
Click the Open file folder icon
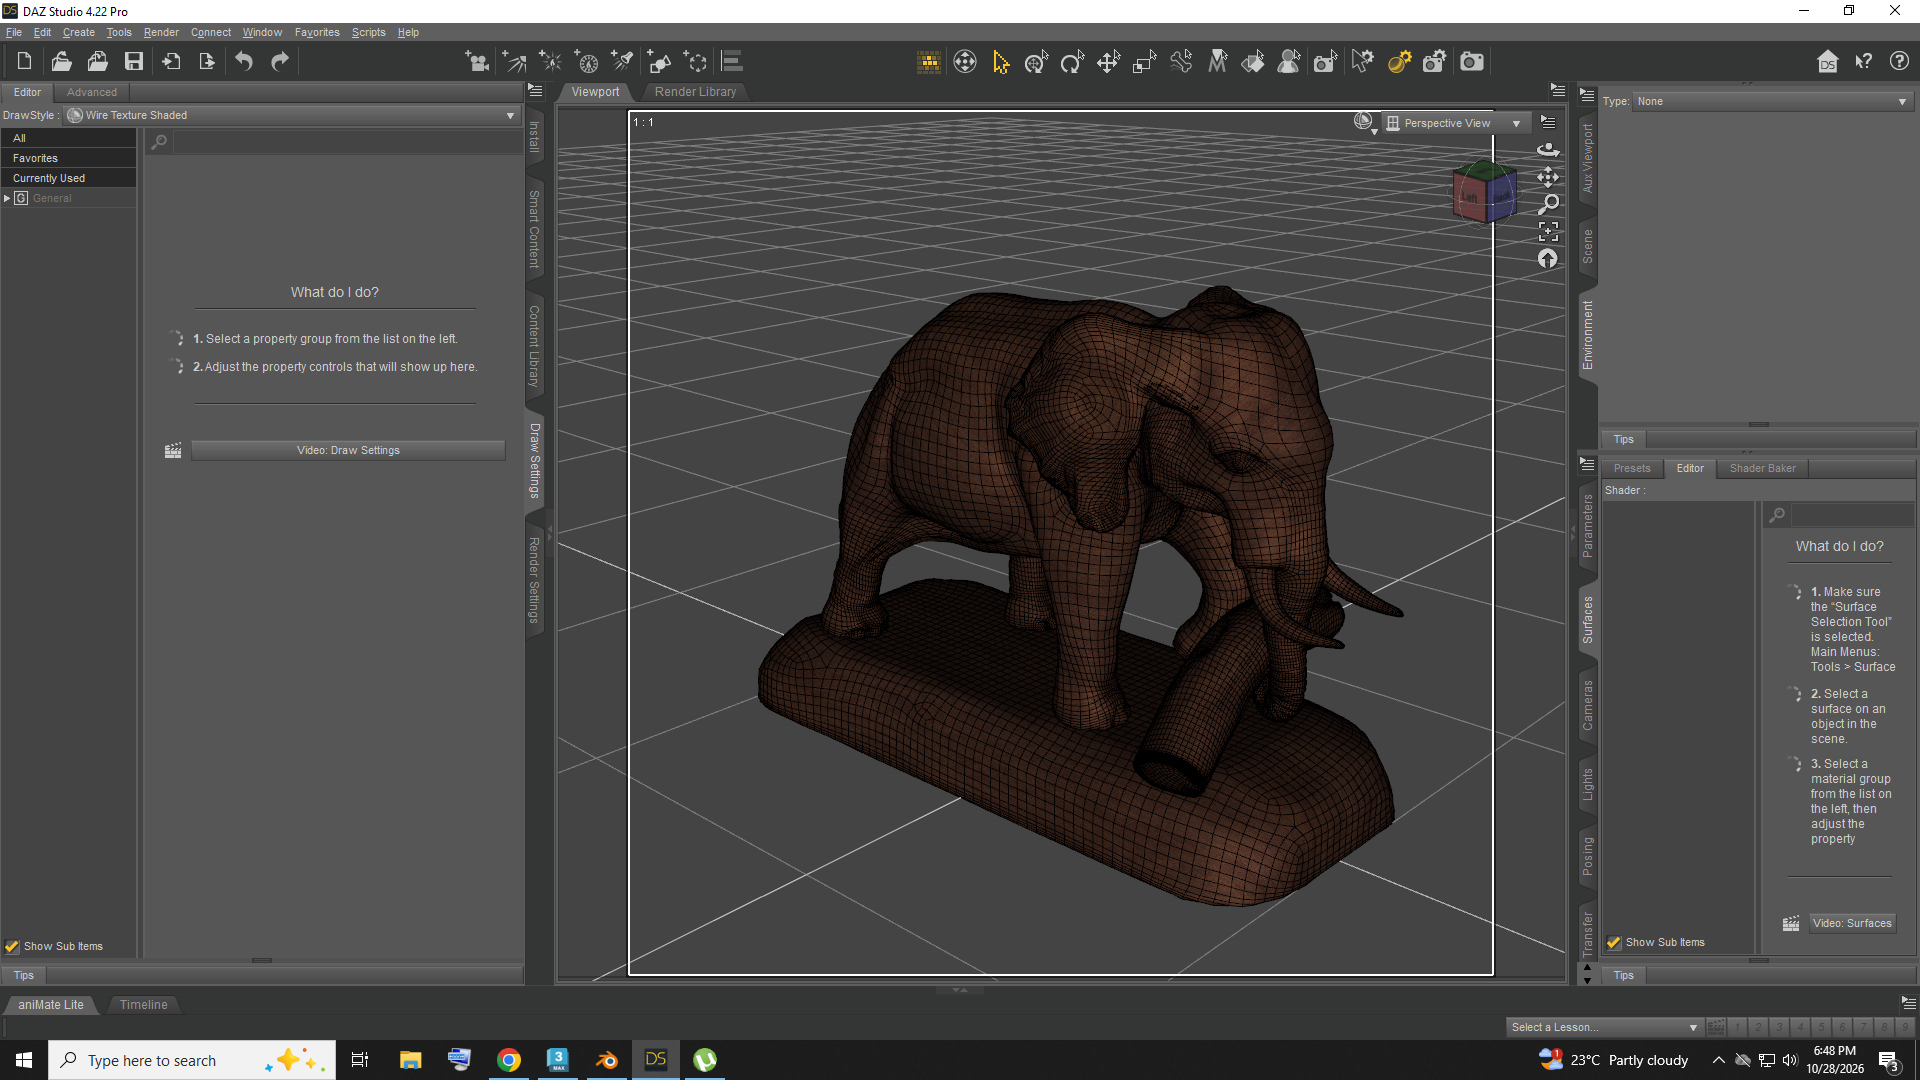61,62
